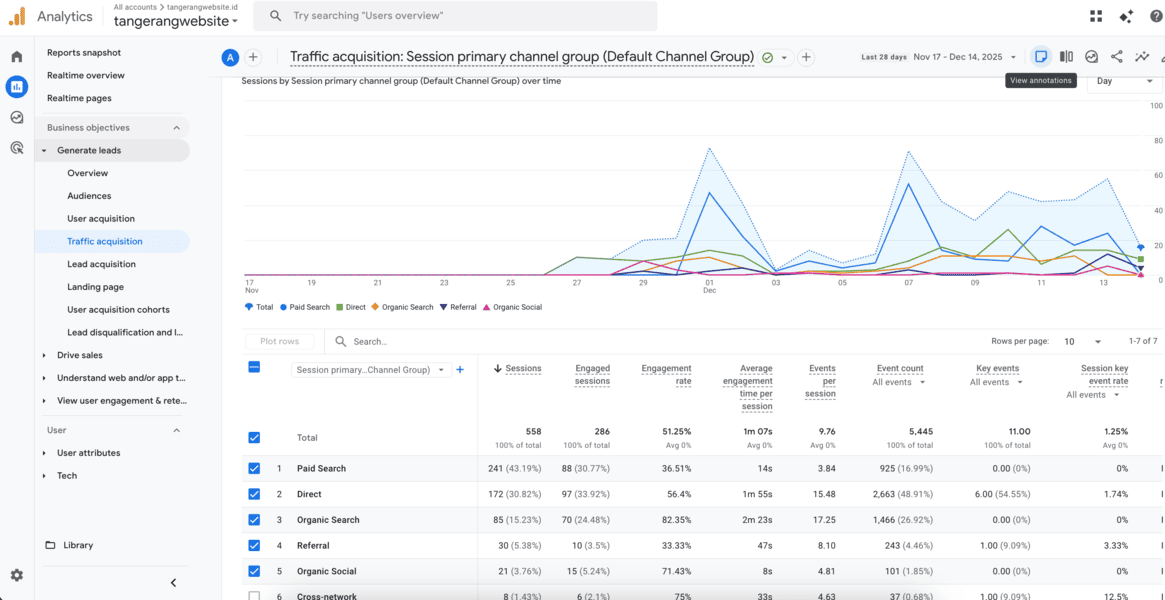Open the Library link
Image resolution: width=1165 pixels, height=600 pixels.
(78, 545)
